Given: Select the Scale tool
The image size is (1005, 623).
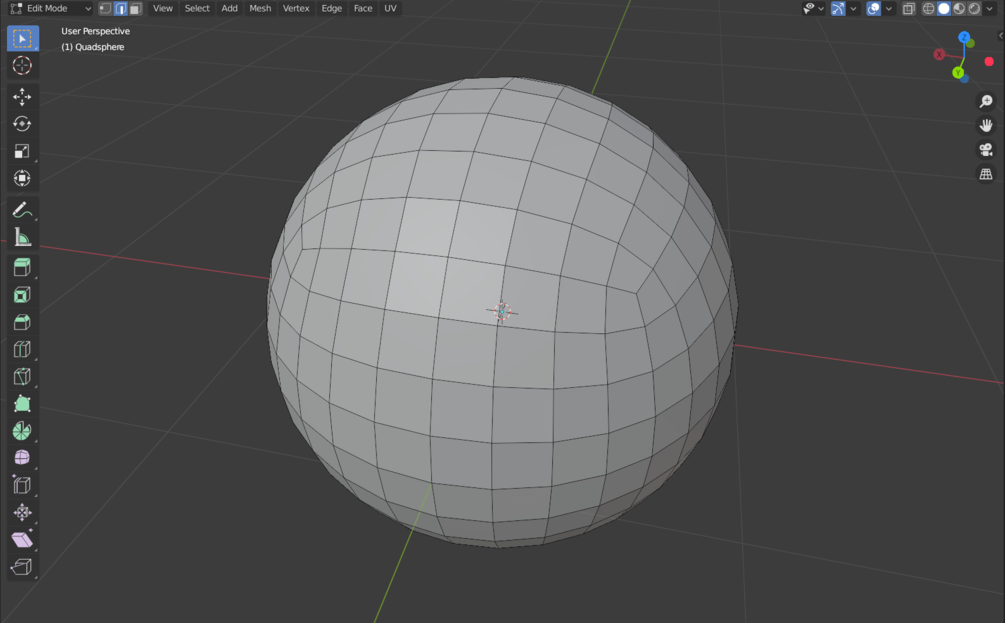Looking at the screenshot, I should coord(22,150).
